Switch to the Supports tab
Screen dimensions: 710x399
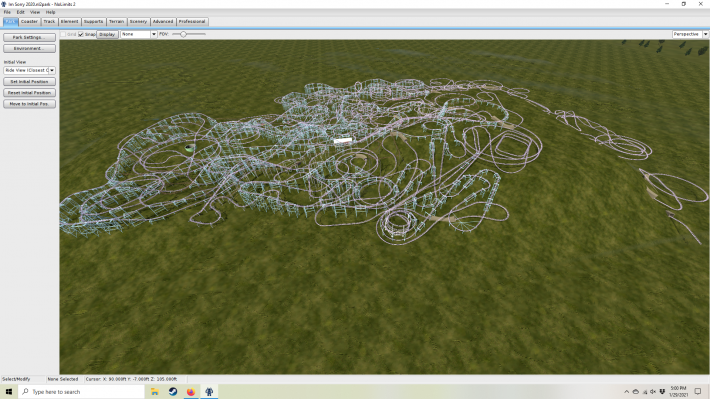93,22
